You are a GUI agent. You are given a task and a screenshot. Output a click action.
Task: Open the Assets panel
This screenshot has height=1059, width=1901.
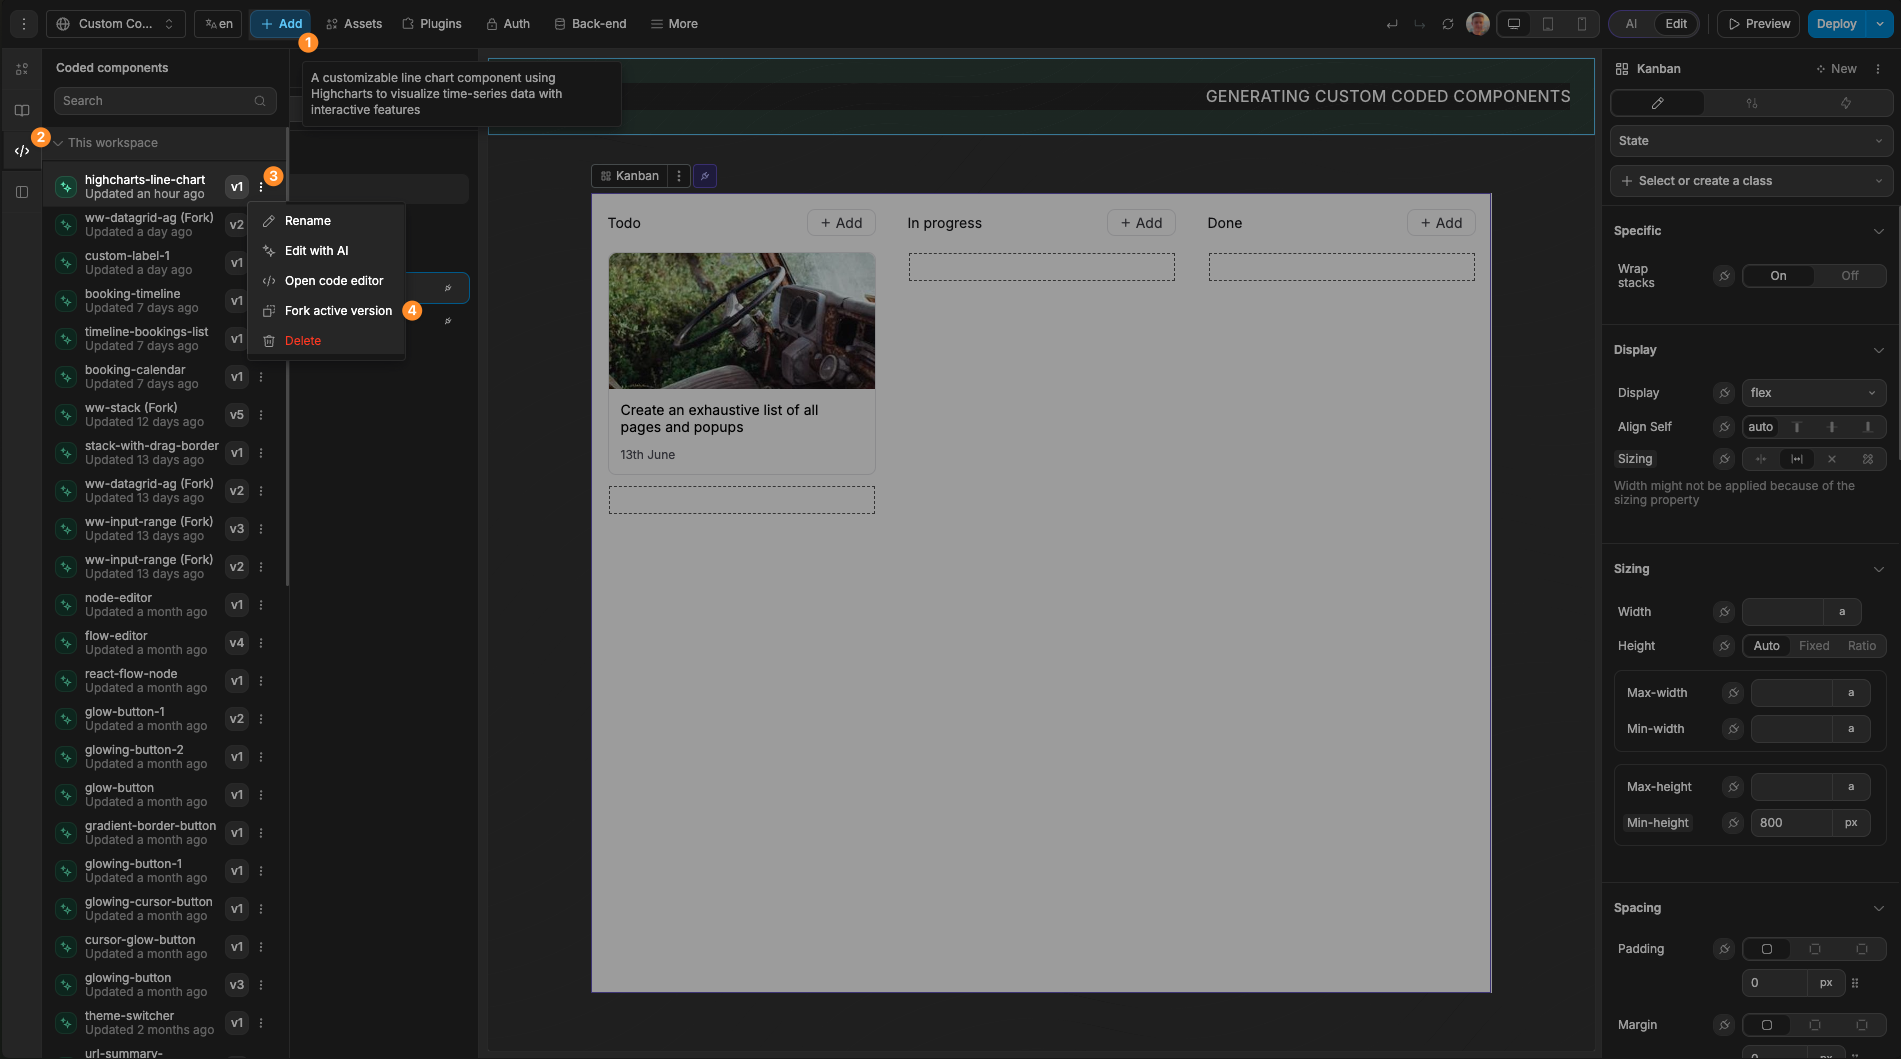pyautogui.click(x=353, y=23)
